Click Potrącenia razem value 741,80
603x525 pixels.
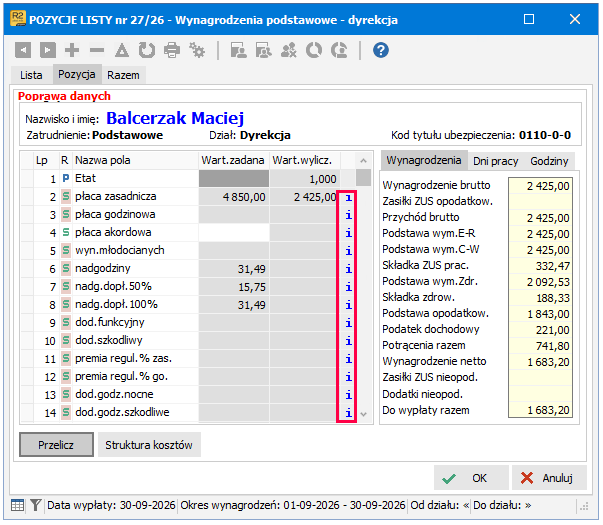point(553,346)
